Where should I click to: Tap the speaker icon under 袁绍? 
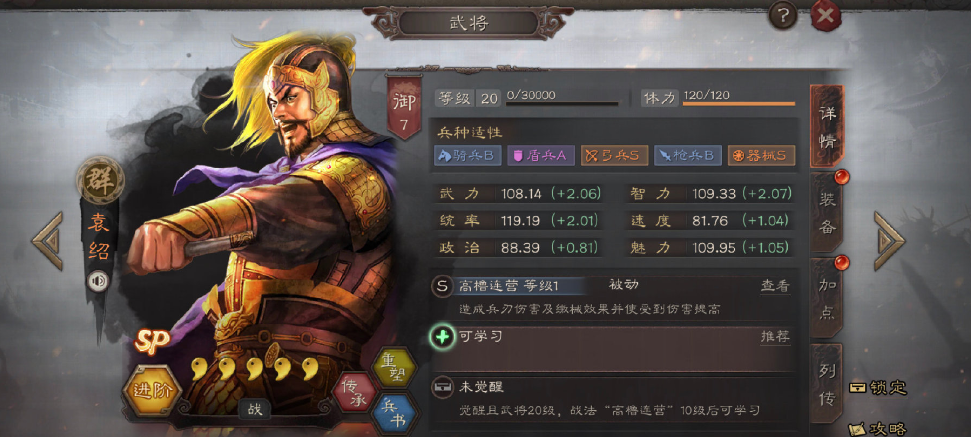(x=97, y=282)
